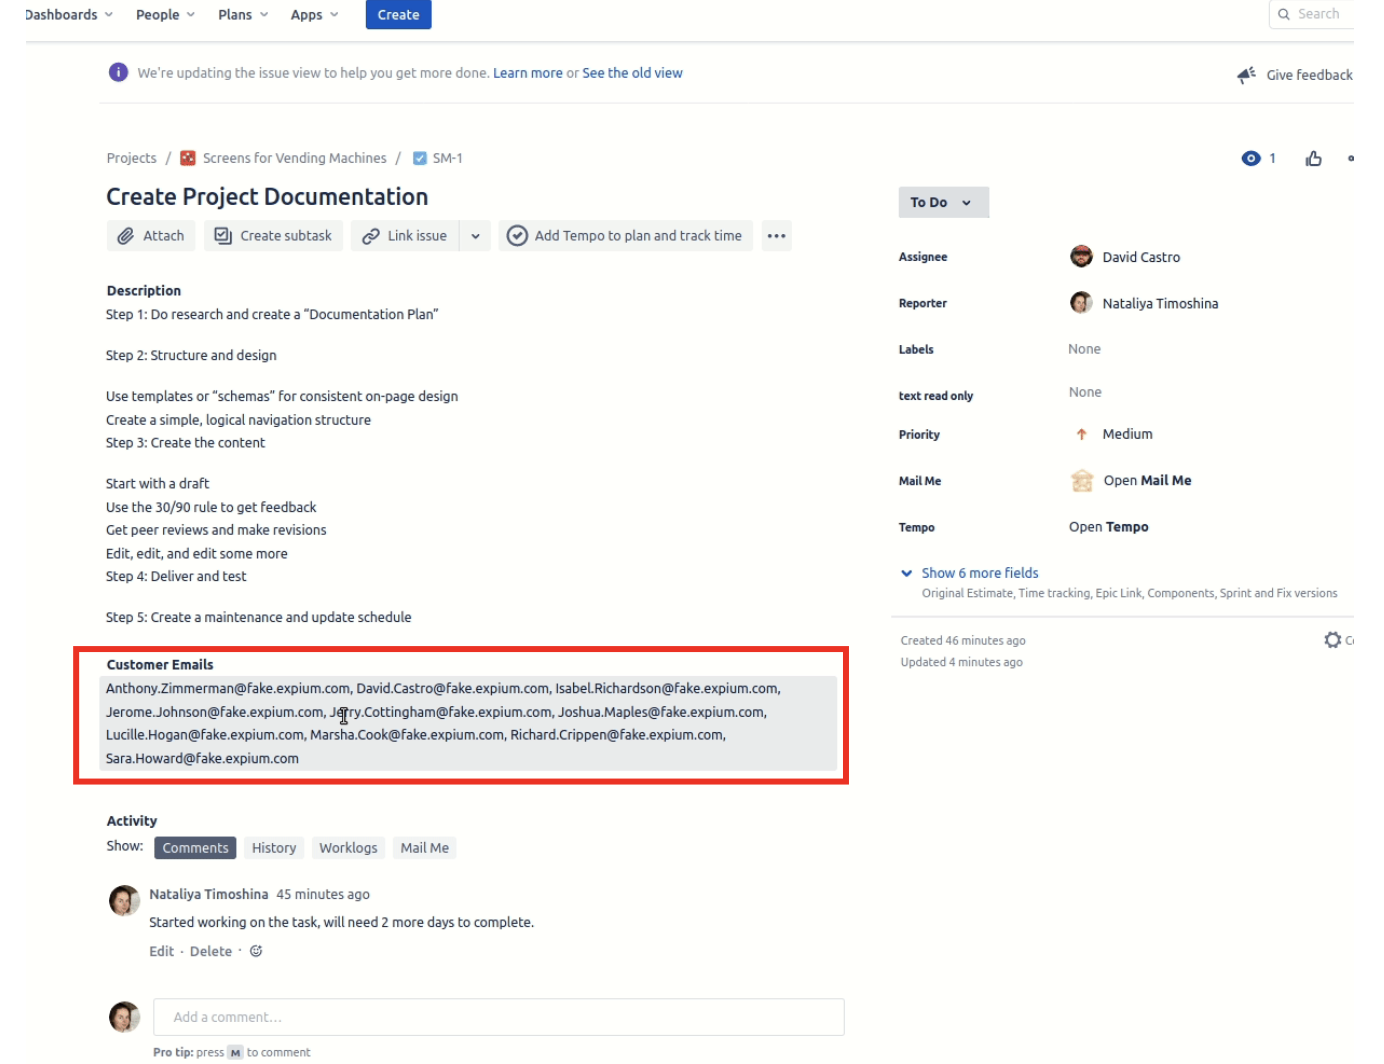This screenshot has width=1384, height=1064.
Task: Click the thumbs-up vote icon
Action: (x=1314, y=158)
